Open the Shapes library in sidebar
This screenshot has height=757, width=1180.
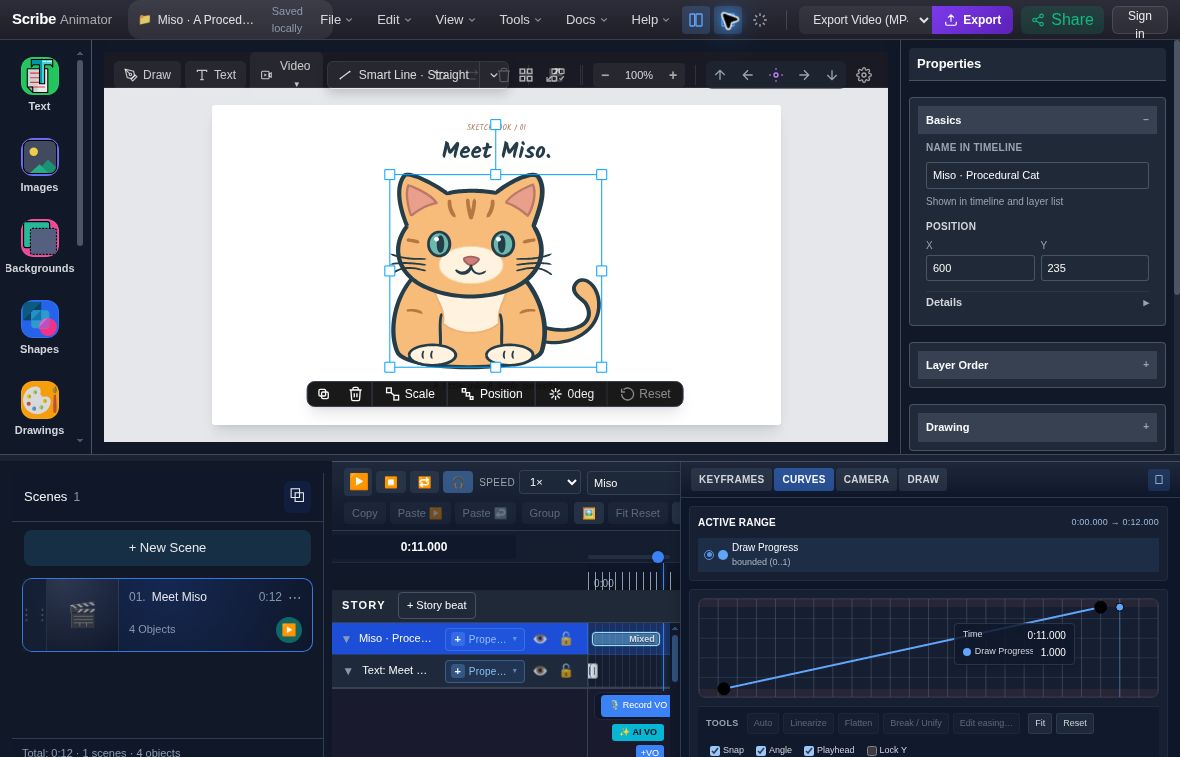coord(39,319)
